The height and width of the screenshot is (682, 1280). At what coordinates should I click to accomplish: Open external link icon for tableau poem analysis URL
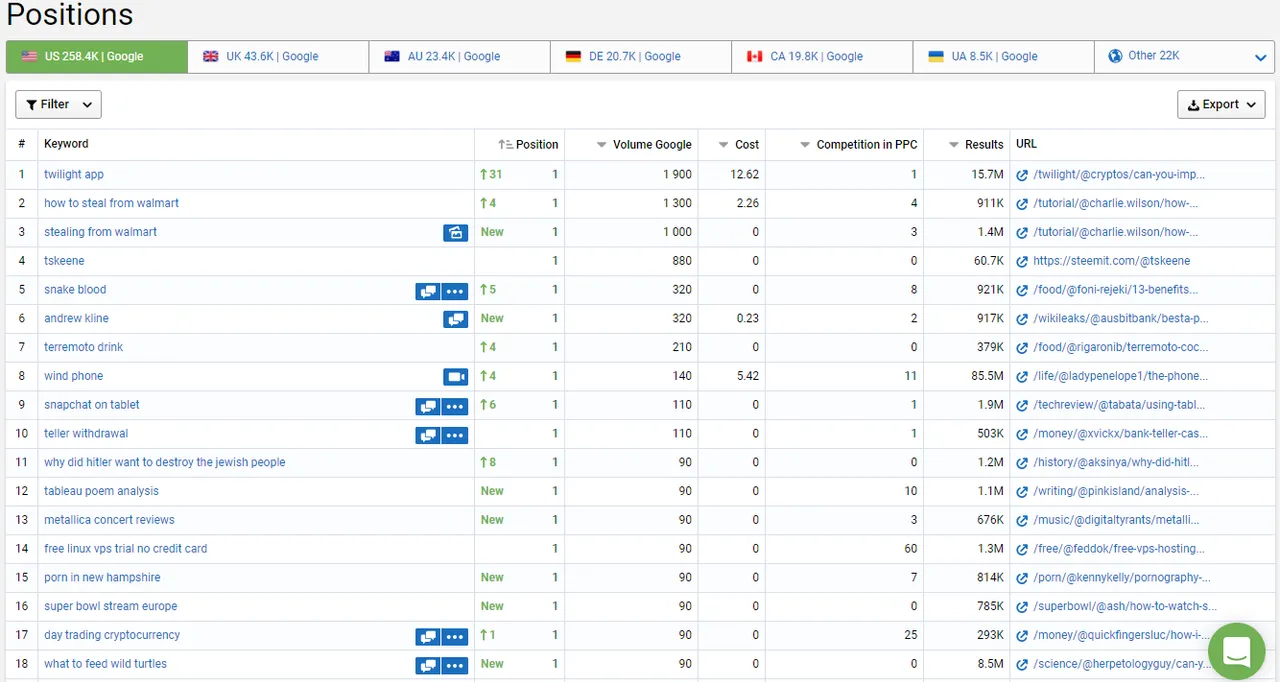tap(1022, 492)
